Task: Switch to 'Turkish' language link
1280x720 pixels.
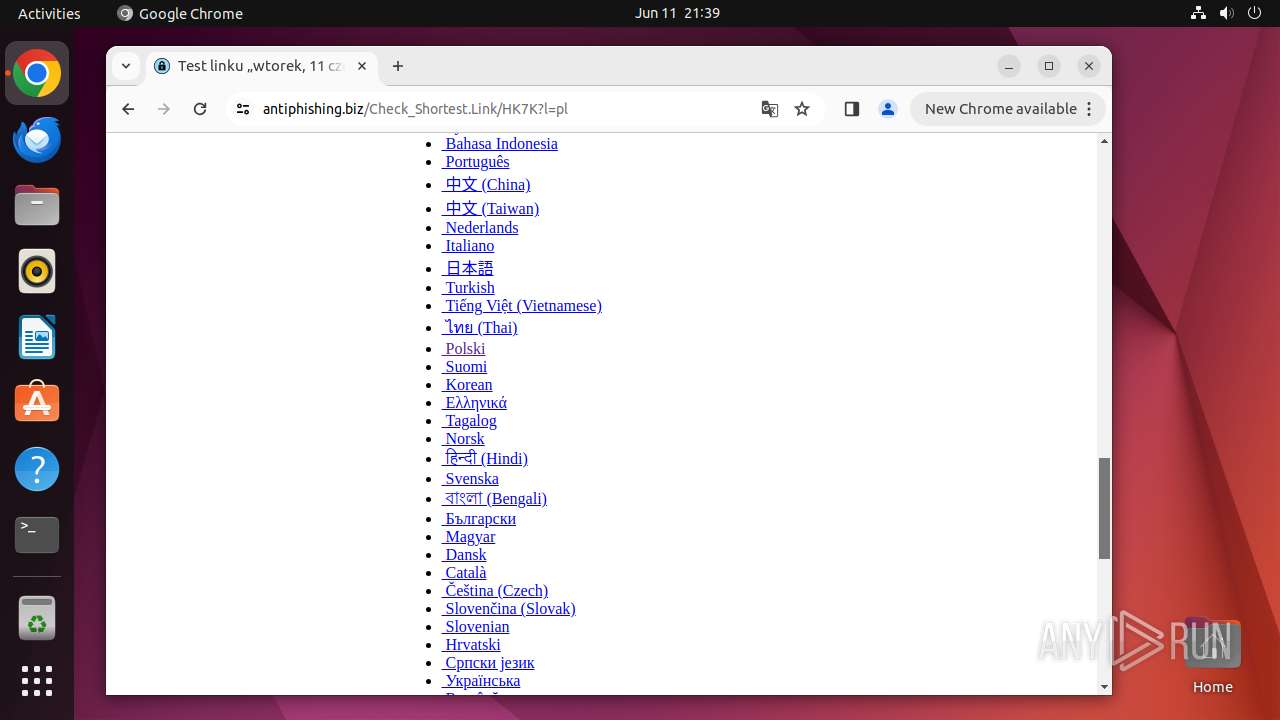Action: [x=468, y=288]
